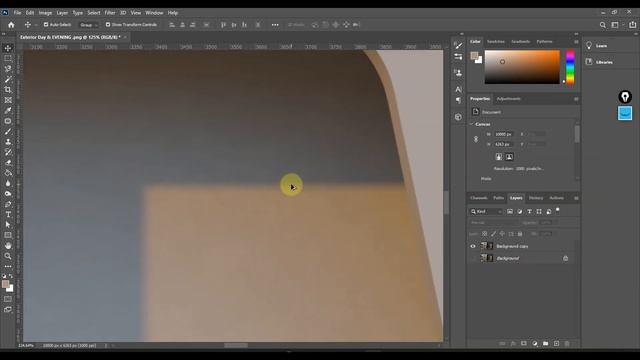
Task: Toggle the Auto-Select checkbox
Action: [46, 25]
